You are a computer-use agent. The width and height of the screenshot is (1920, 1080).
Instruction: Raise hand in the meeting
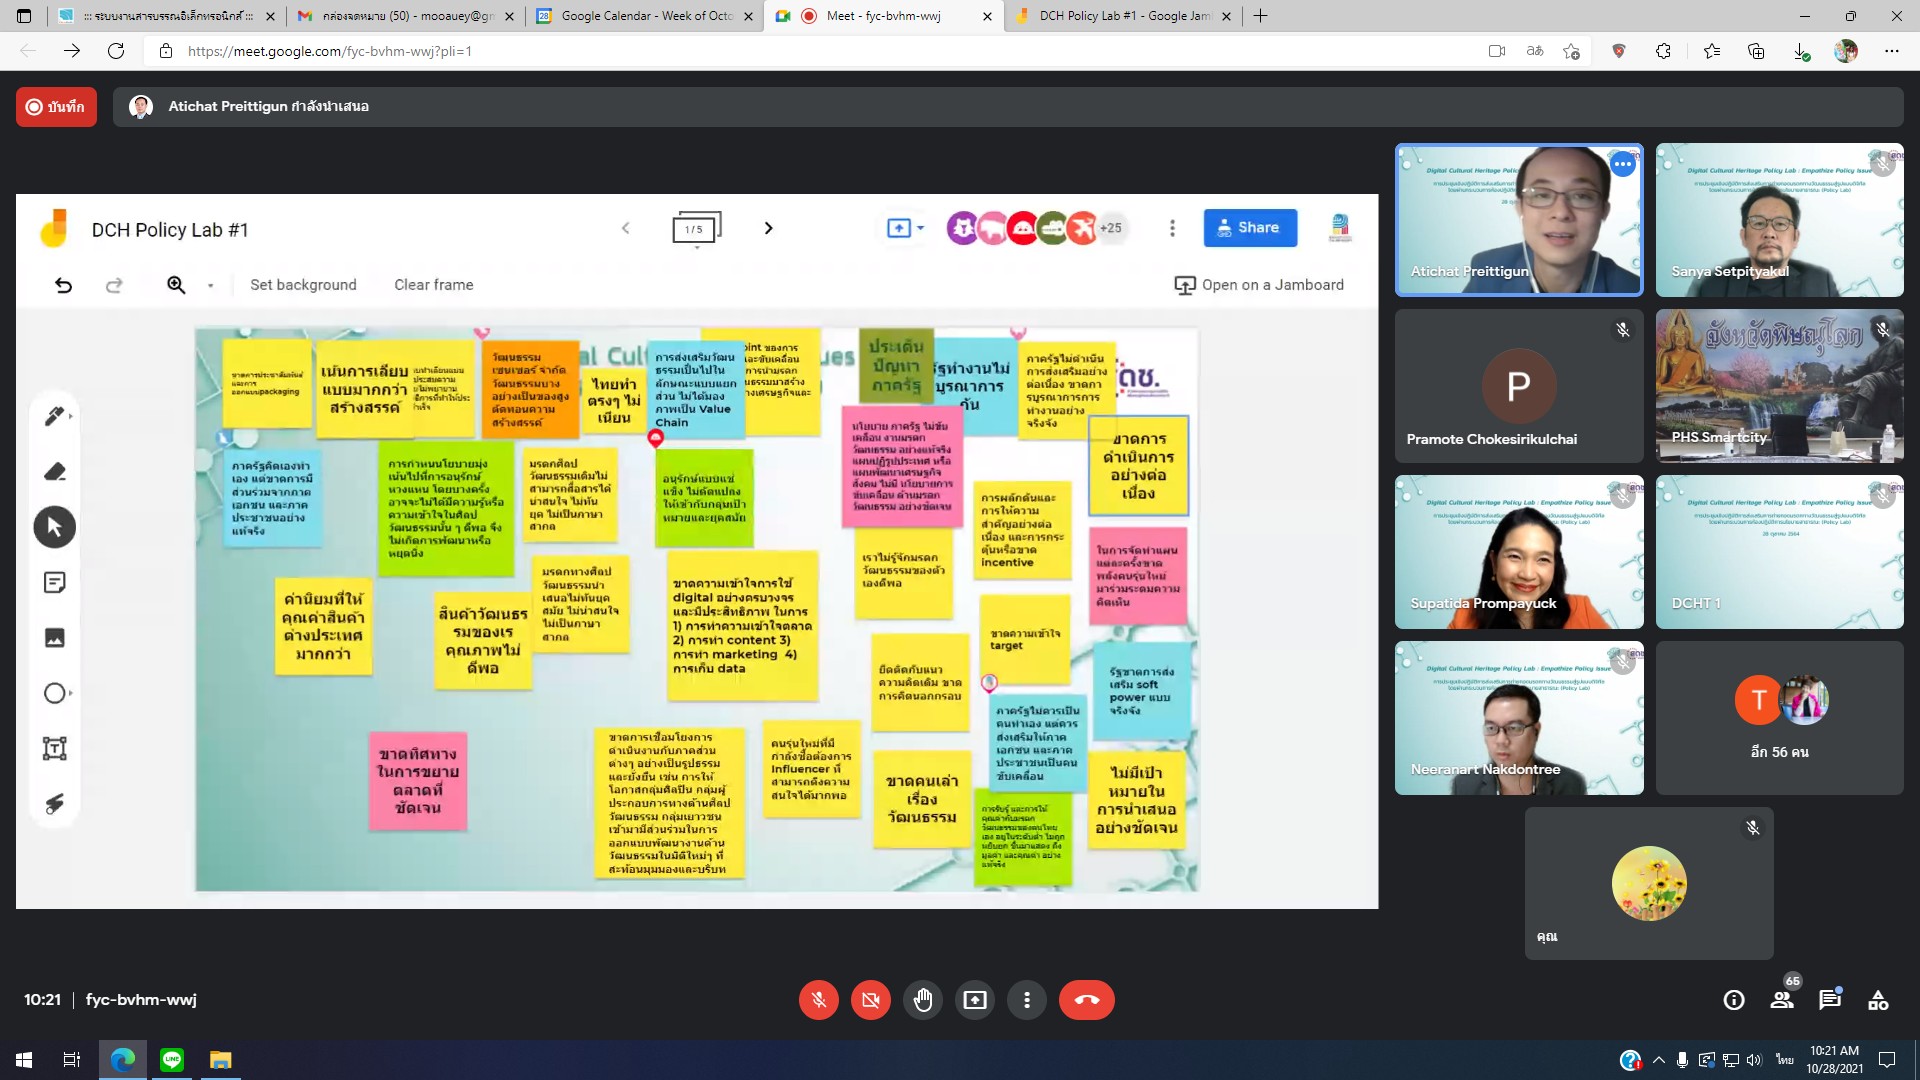922,1000
